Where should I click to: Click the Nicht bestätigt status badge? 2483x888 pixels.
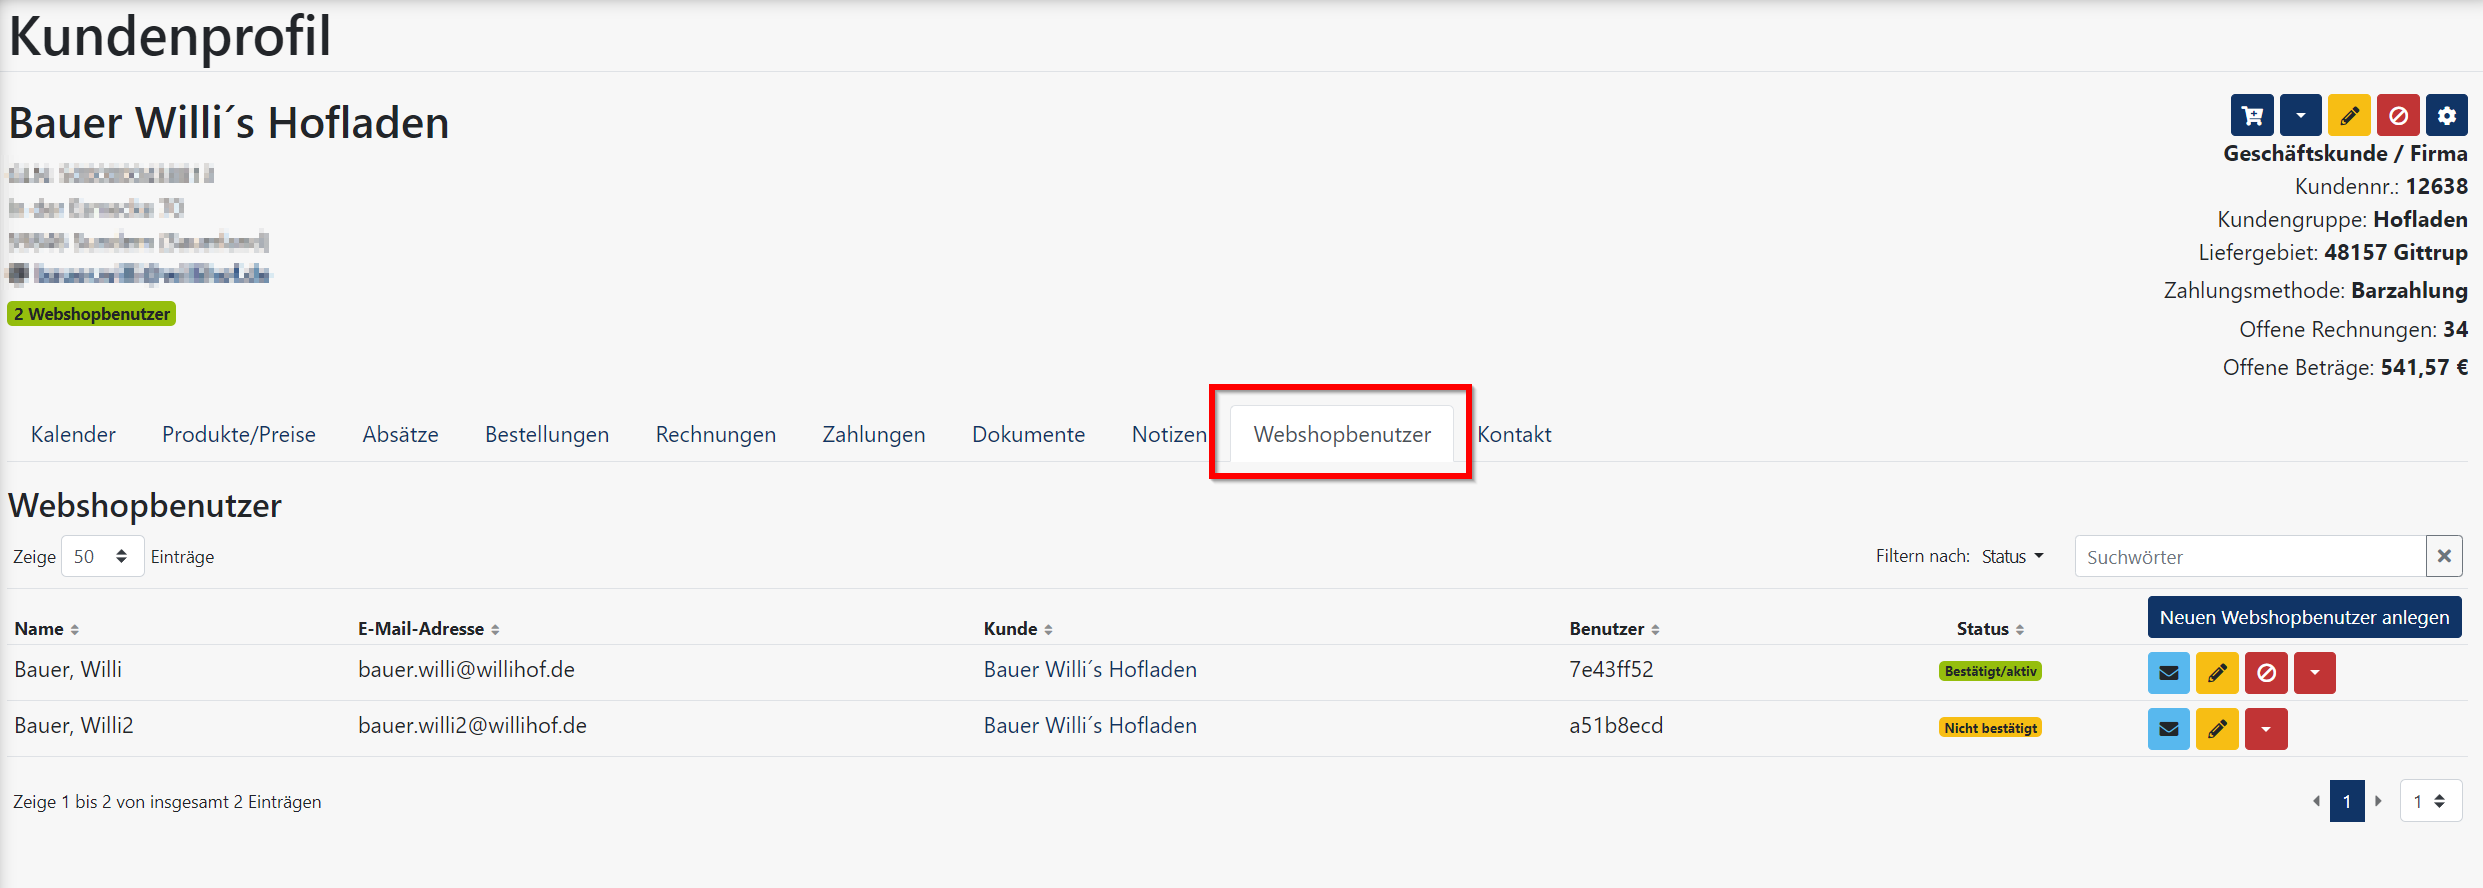[1990, 728]
